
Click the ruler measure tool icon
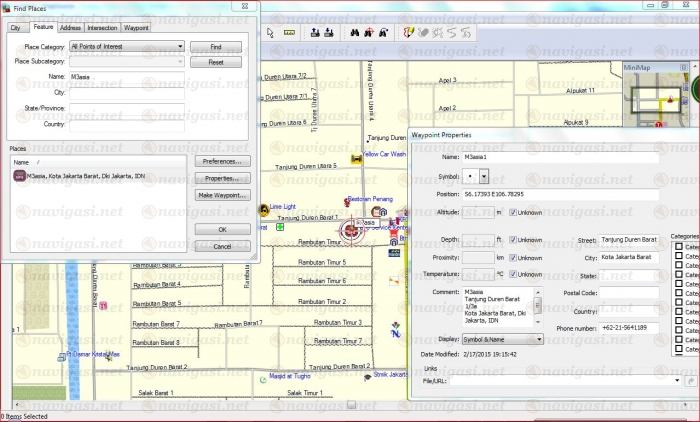click(289, 32)
